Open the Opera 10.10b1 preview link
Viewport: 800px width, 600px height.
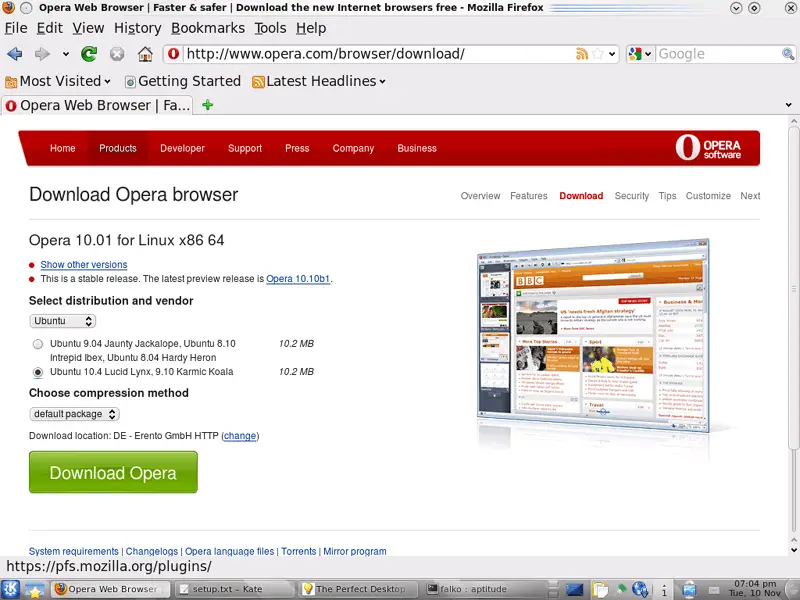click(298, 279)
